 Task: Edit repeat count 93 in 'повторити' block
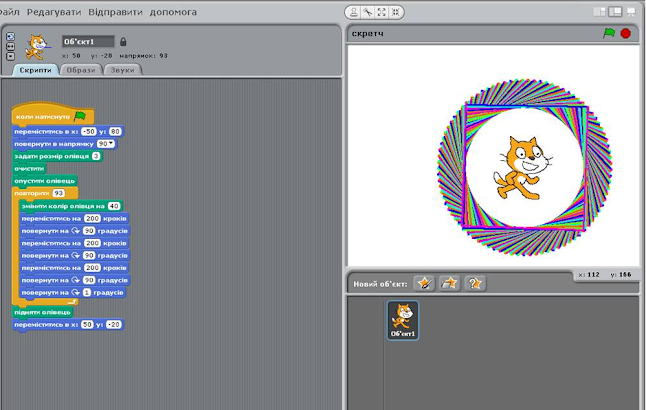(59, 193)
